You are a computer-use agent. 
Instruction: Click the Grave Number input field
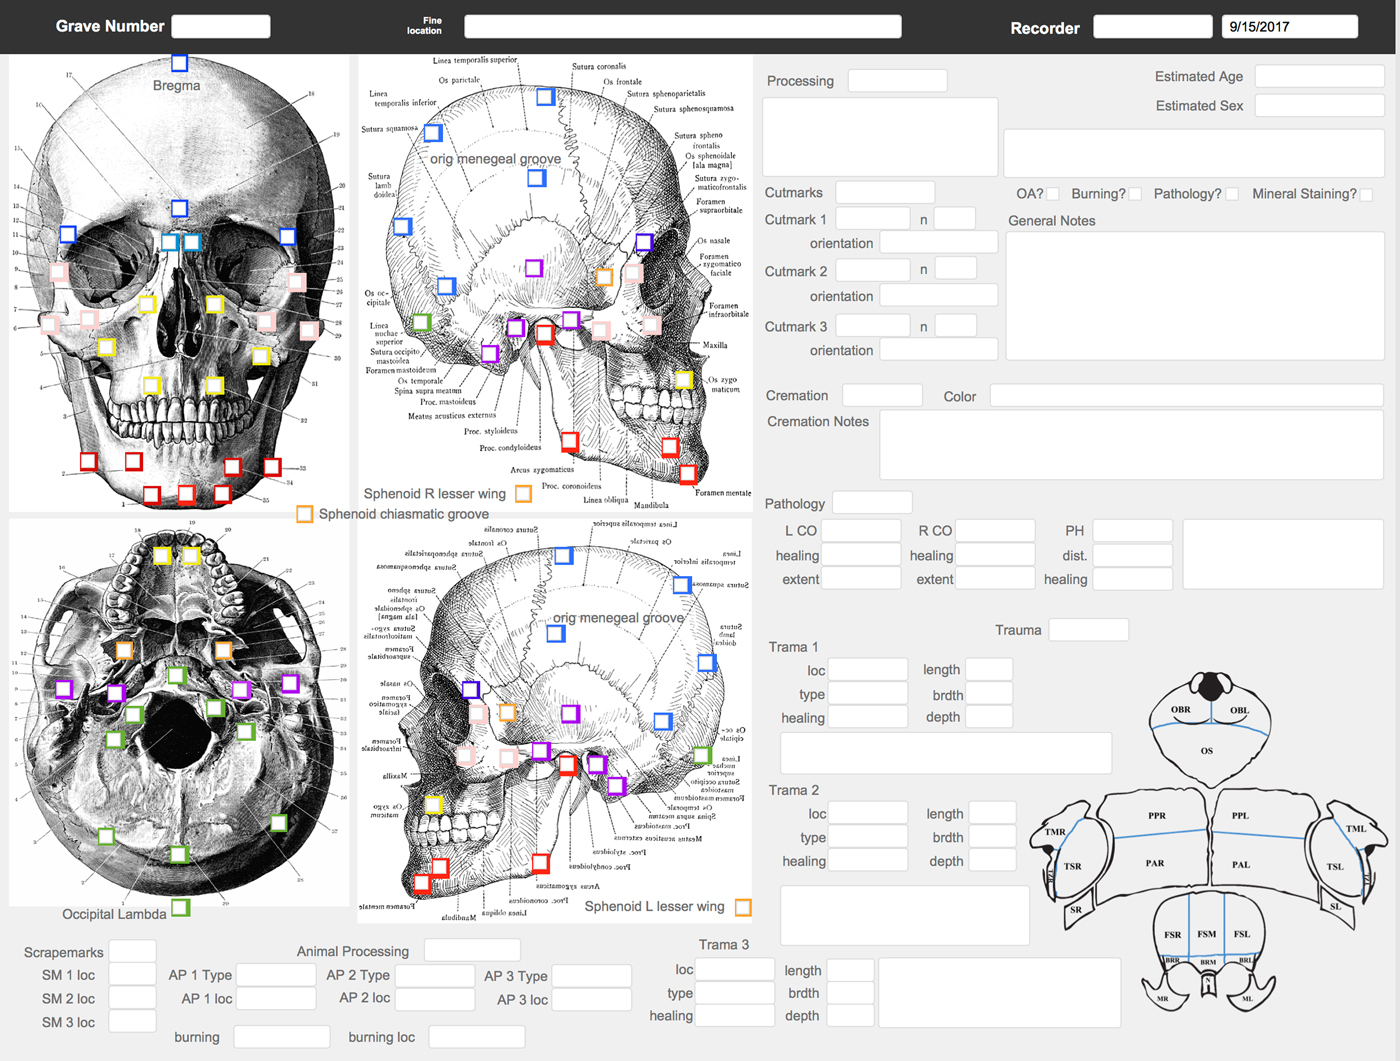pos(220,26)
